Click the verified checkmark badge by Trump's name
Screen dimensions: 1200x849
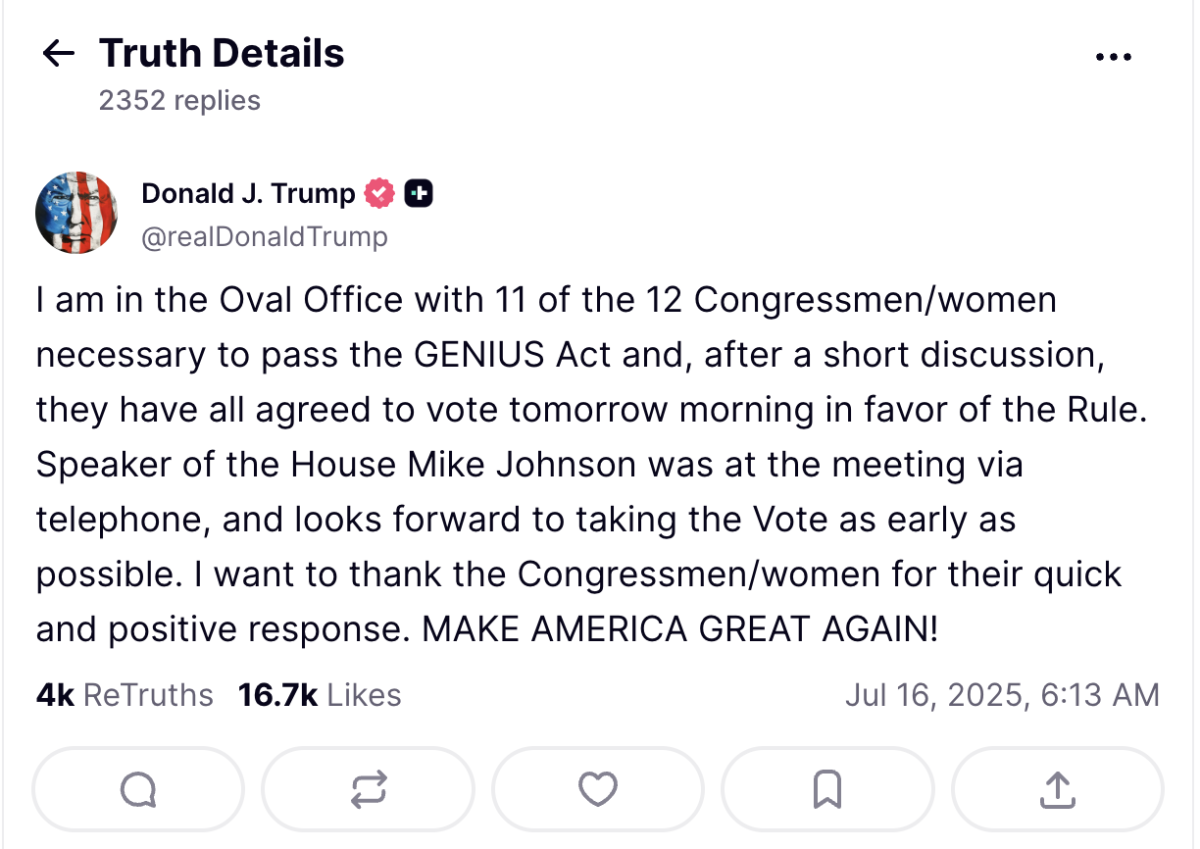tap(378, 192)
